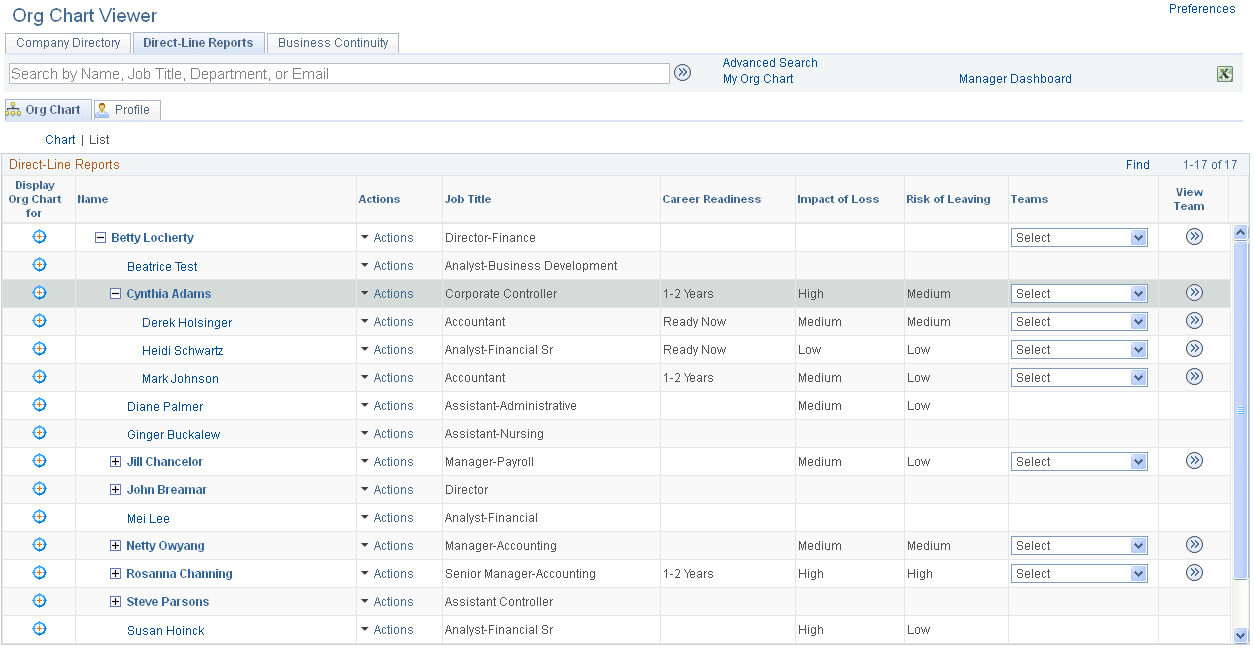Open Preferences
The height and width of the screenshot is (650, 1254).
click(x=1201, y=9)
